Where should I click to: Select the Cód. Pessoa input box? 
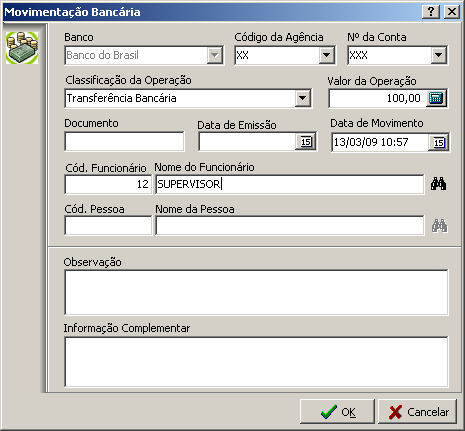click(x=108, y=226)
